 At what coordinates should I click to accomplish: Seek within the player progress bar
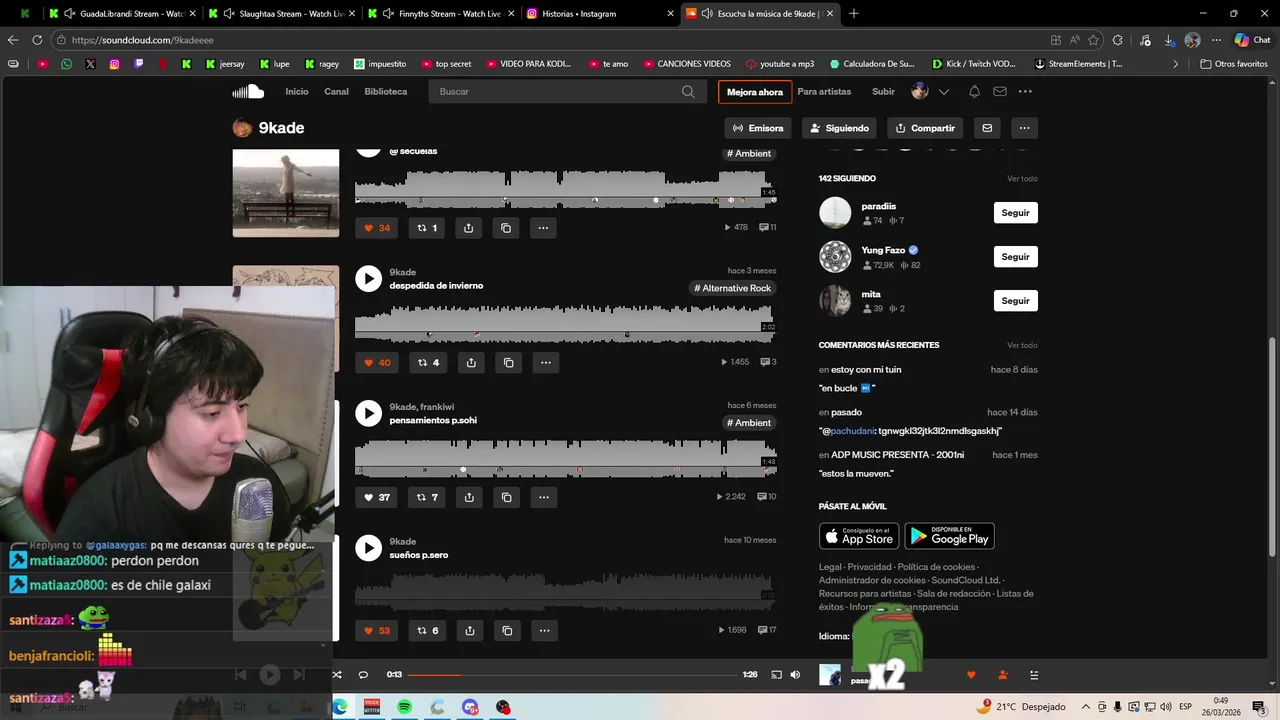click(572, 675)
